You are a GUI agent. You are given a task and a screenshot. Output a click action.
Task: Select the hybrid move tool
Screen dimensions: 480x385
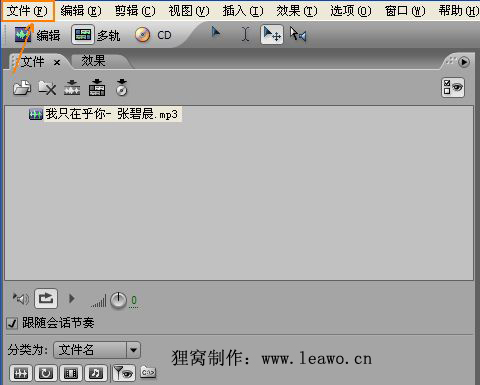point(272,34)
